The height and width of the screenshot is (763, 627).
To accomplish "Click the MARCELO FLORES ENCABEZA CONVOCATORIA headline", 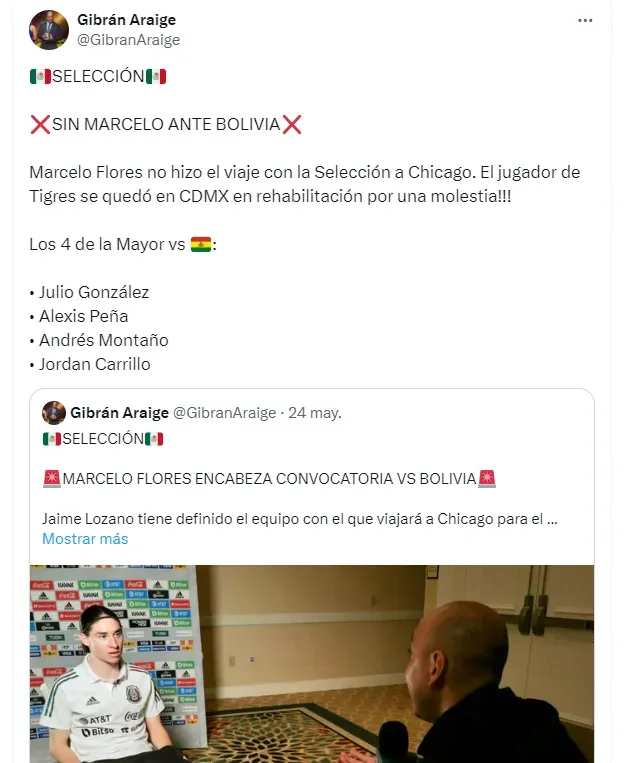I will tap(269, 479).
